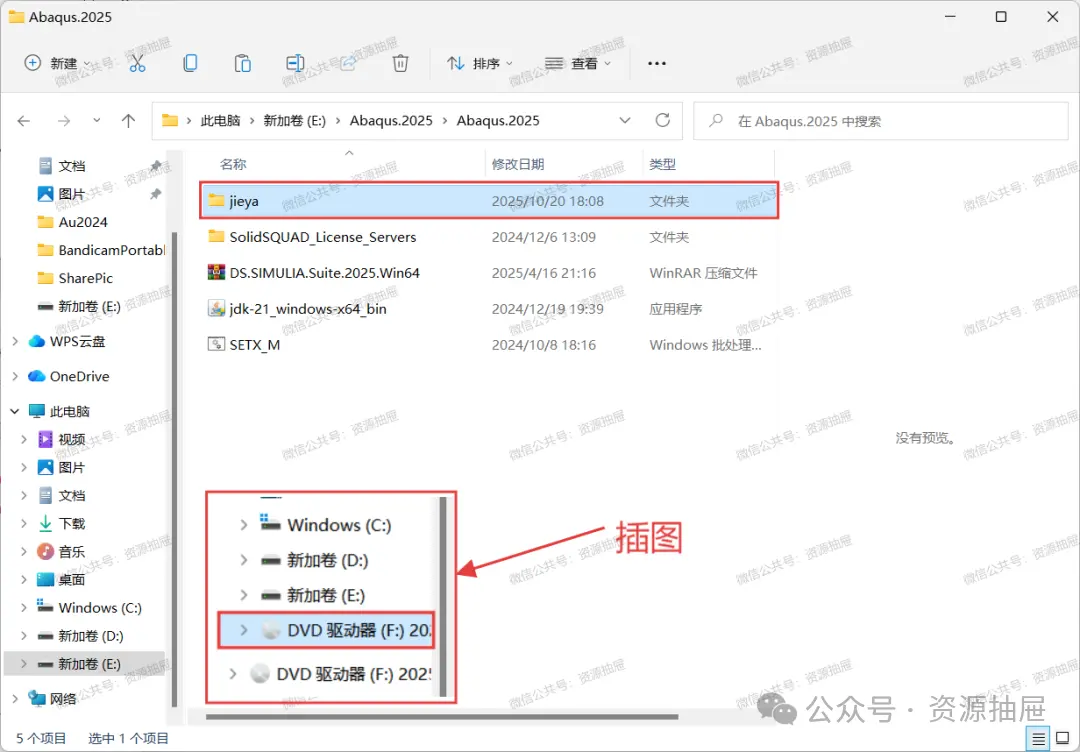
Task: Switch to large icons view in status bar
Action: (x=1063, y=738)
